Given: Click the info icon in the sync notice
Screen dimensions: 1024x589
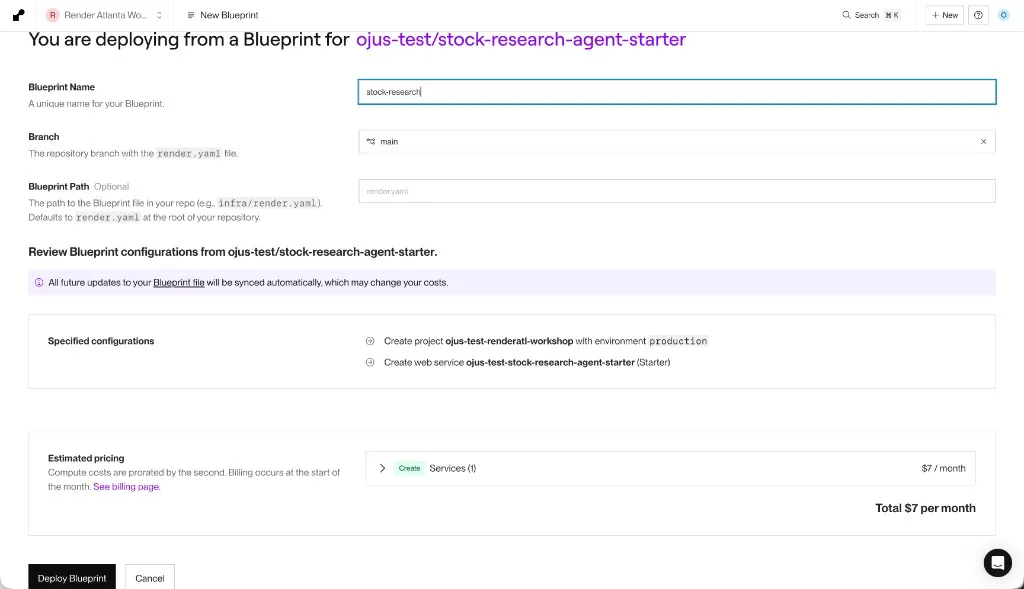Looking at the screenshot, I should 39,283.
